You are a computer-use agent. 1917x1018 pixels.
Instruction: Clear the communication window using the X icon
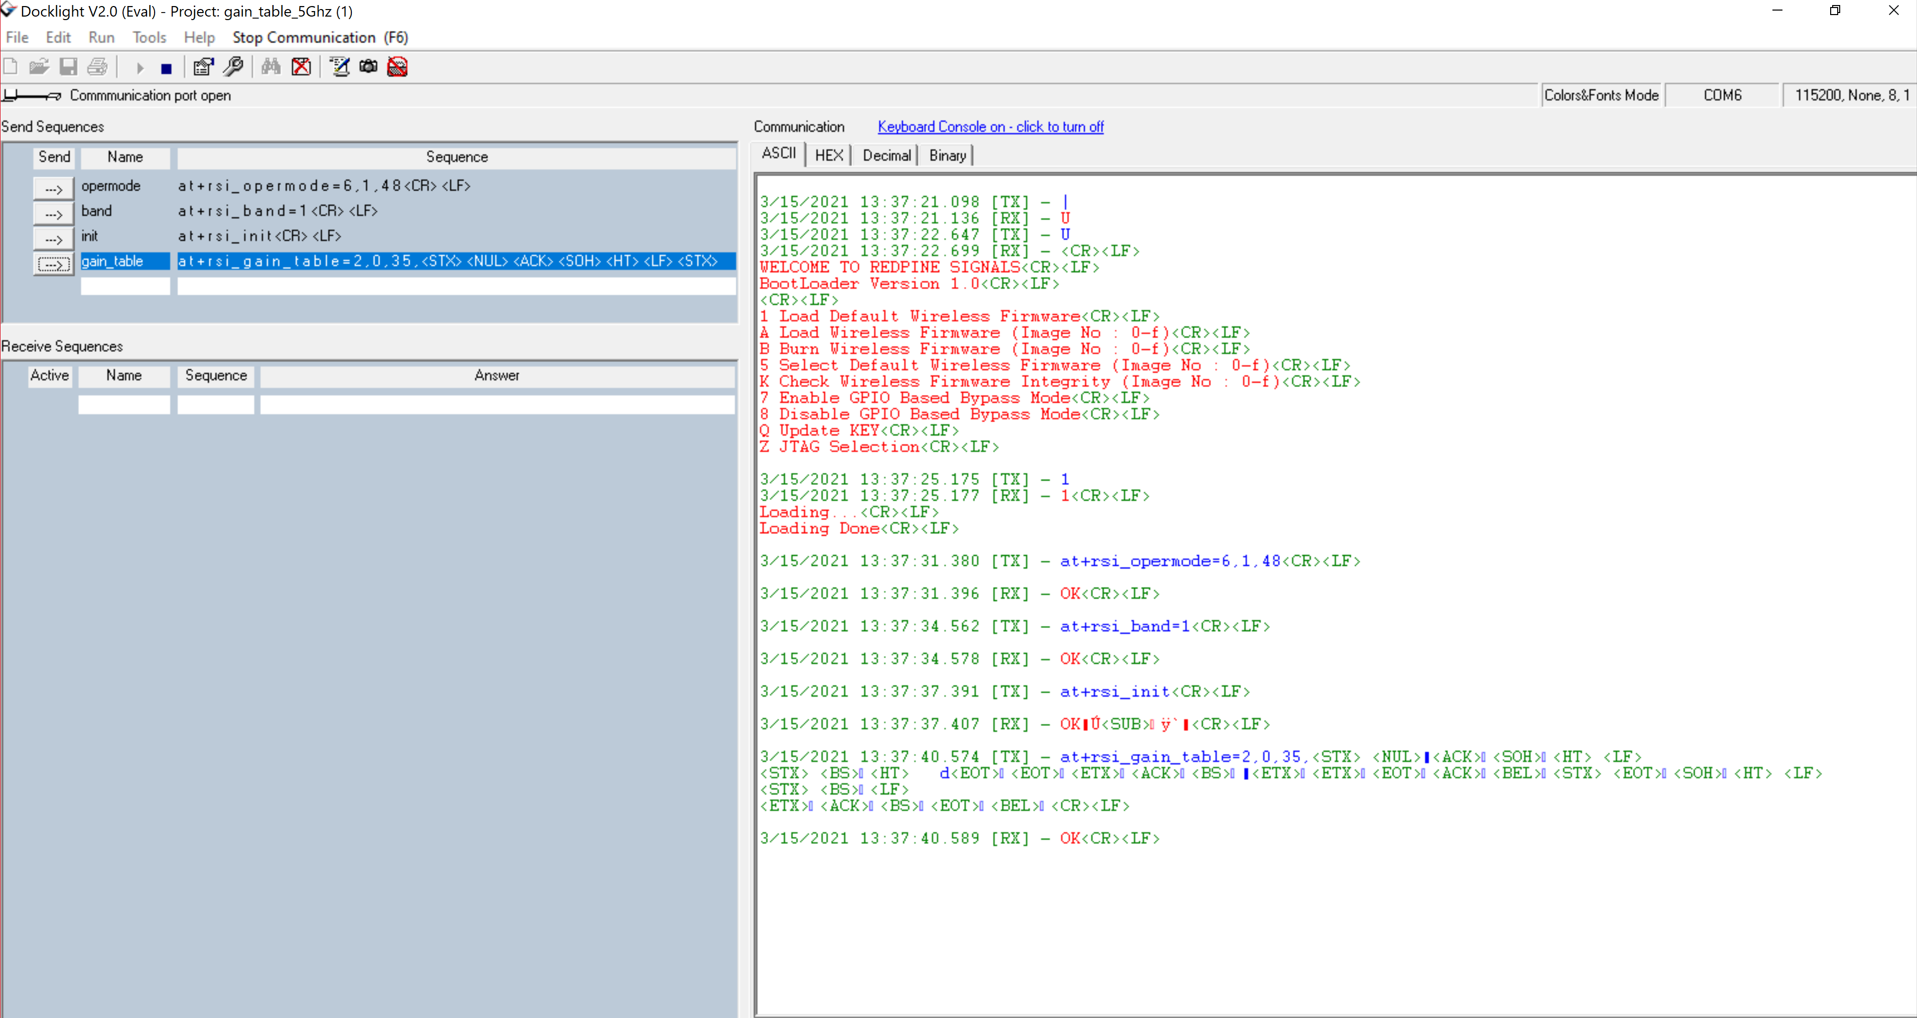(302, 66)
